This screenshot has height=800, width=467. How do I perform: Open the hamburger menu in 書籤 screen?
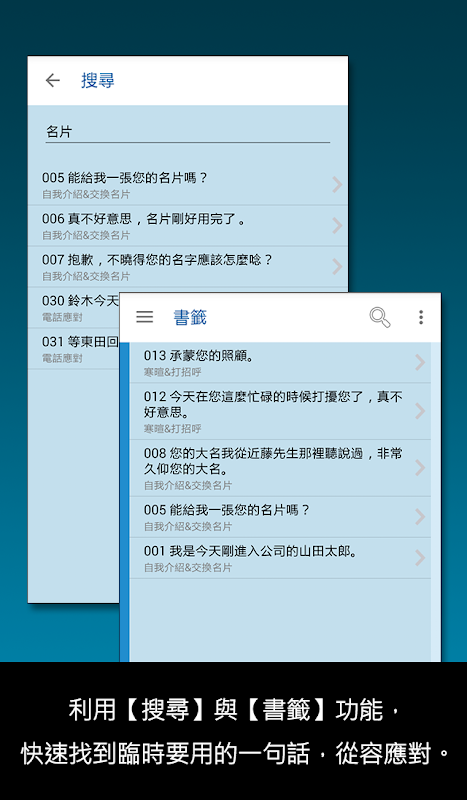(144, 317)
